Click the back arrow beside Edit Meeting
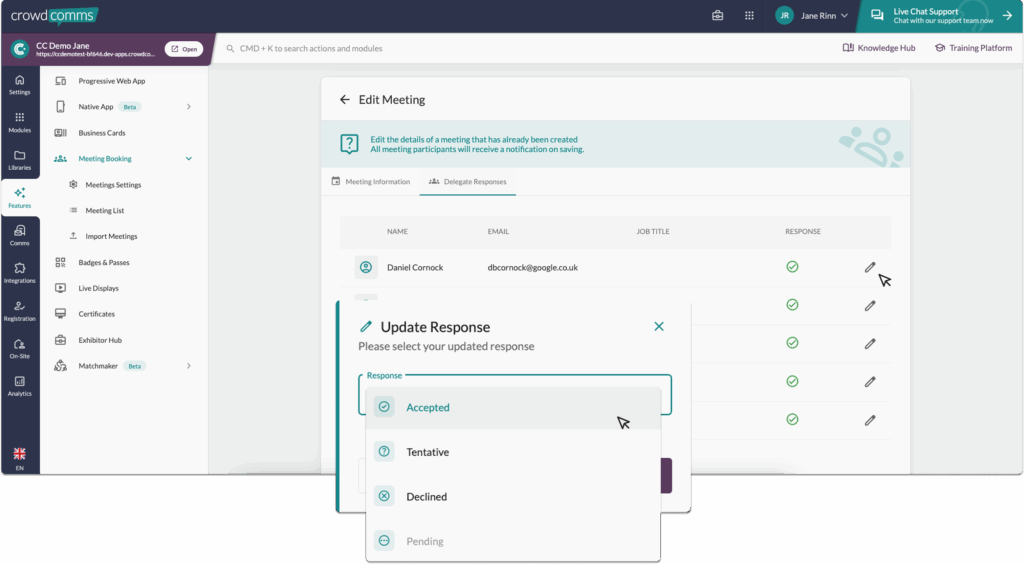Screen dimensions: 1024x564 (x=345, y=100)
